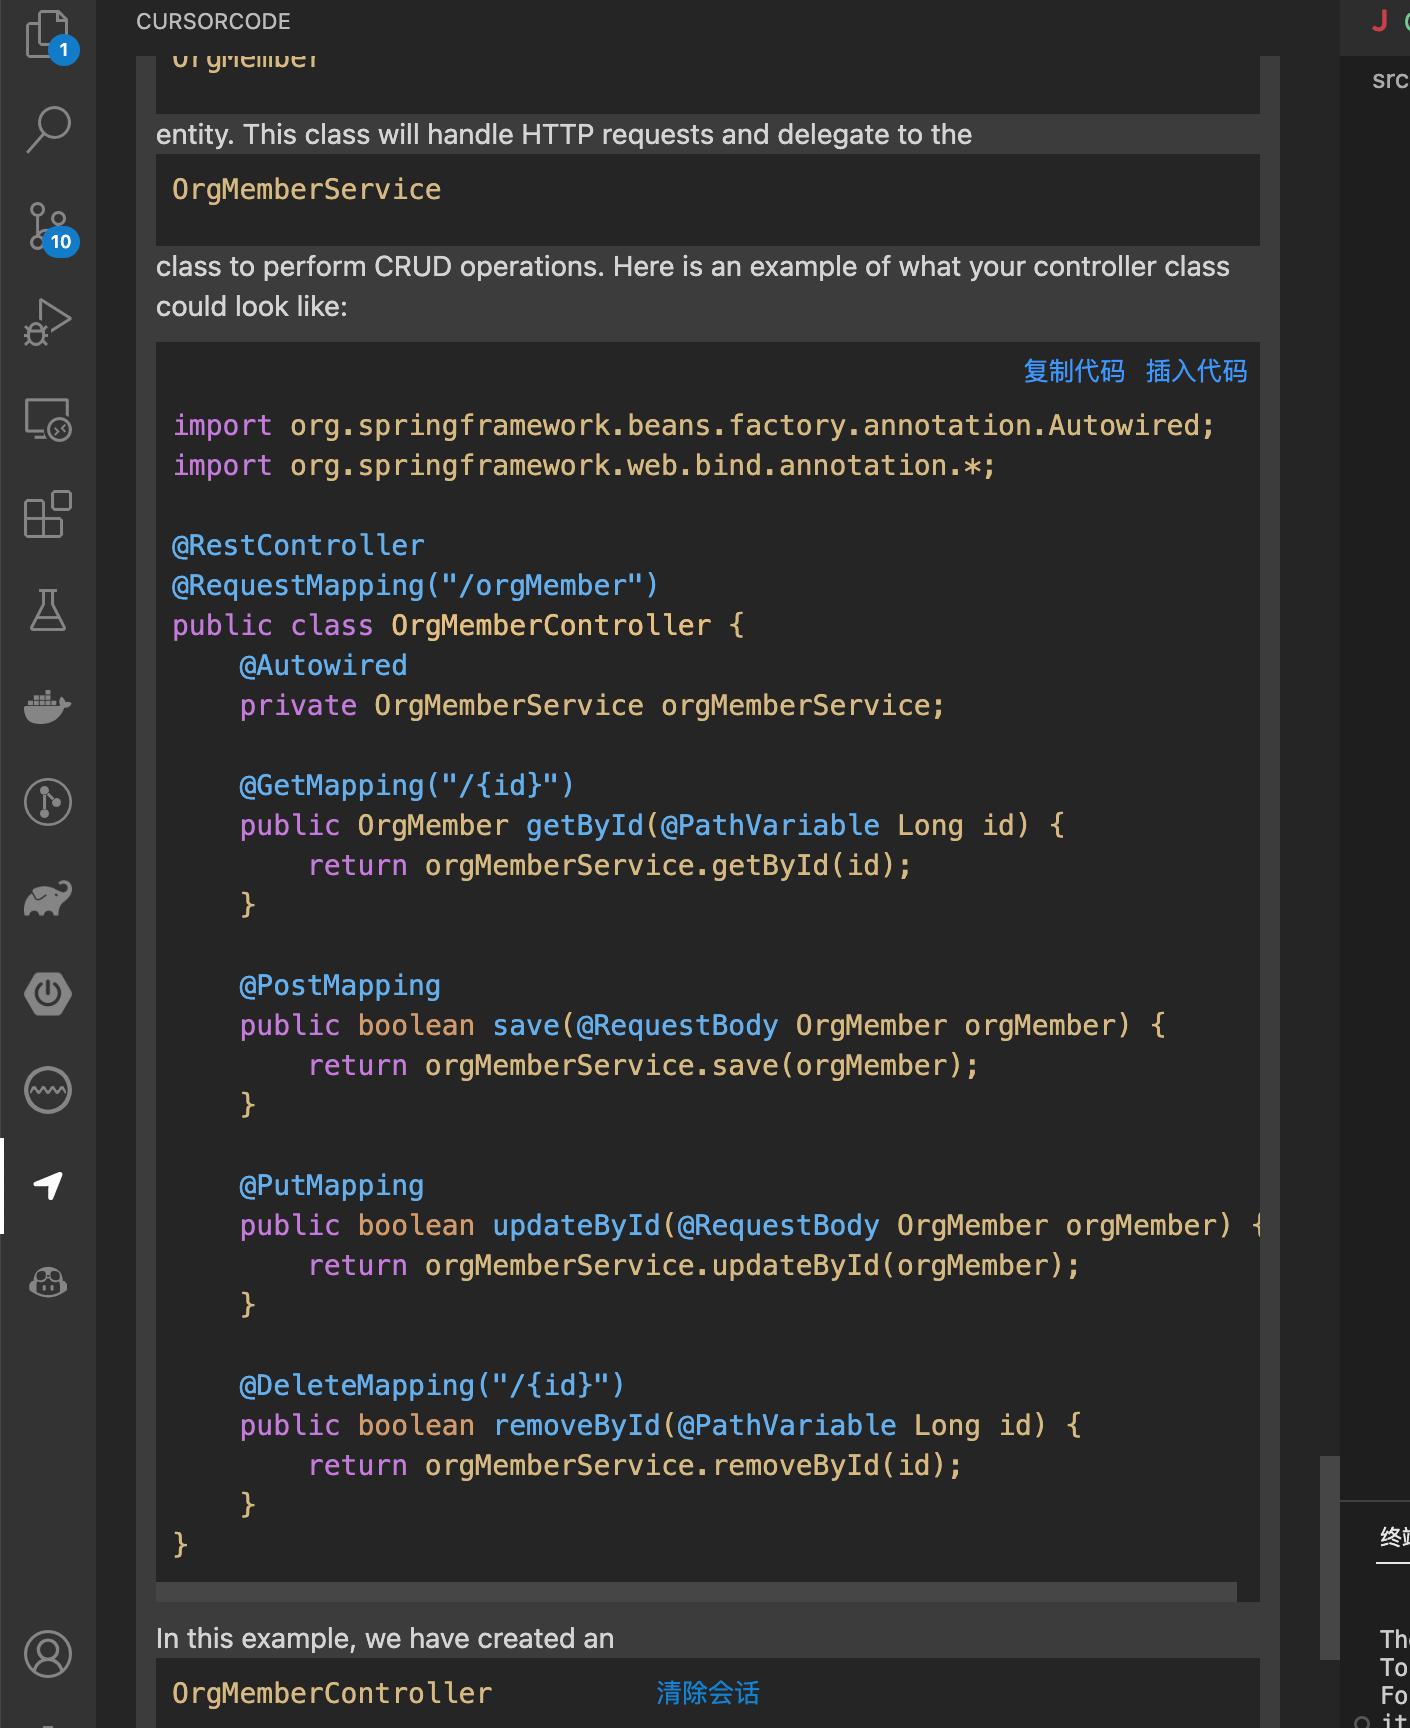Viewport: 1410px width, 1728px height.
Task: Open the Extensions view
Action: point(47,514)
